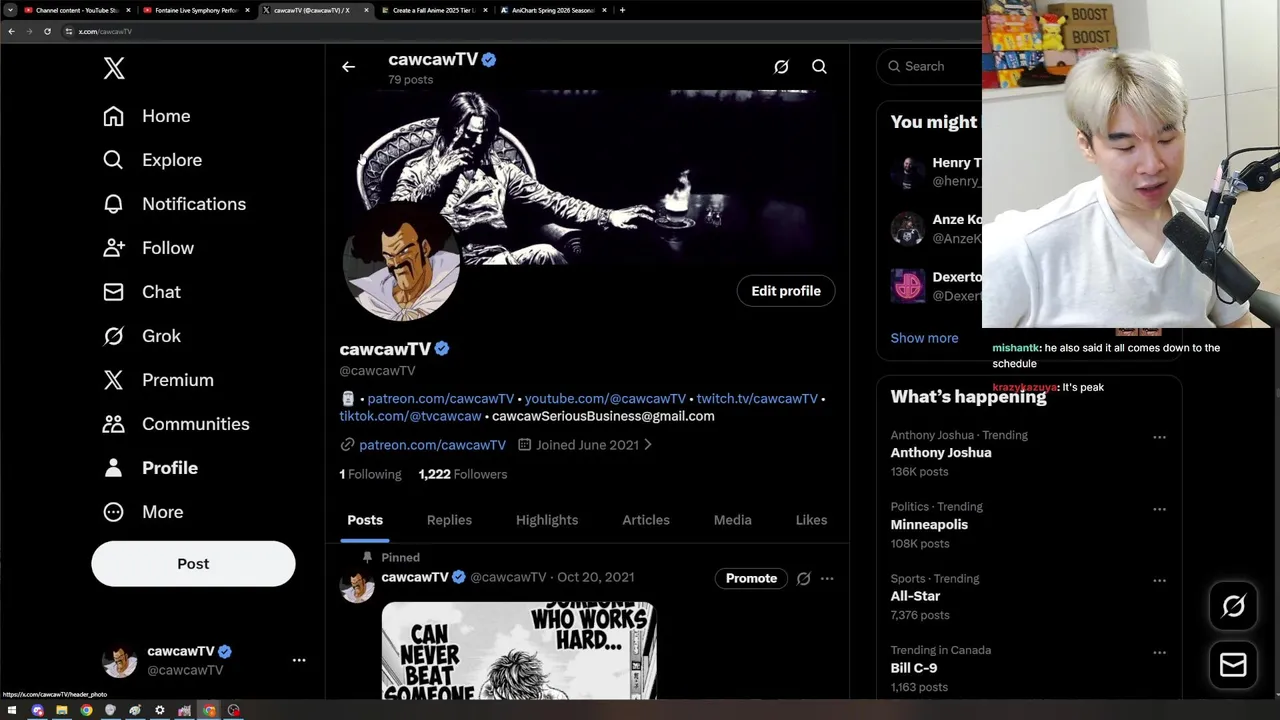The height and width of the screenshot is (720, 1280).
Task: Switch to the AniChart Spring 2026 tab
Action: pyautogui.click(x=552, y=10)
